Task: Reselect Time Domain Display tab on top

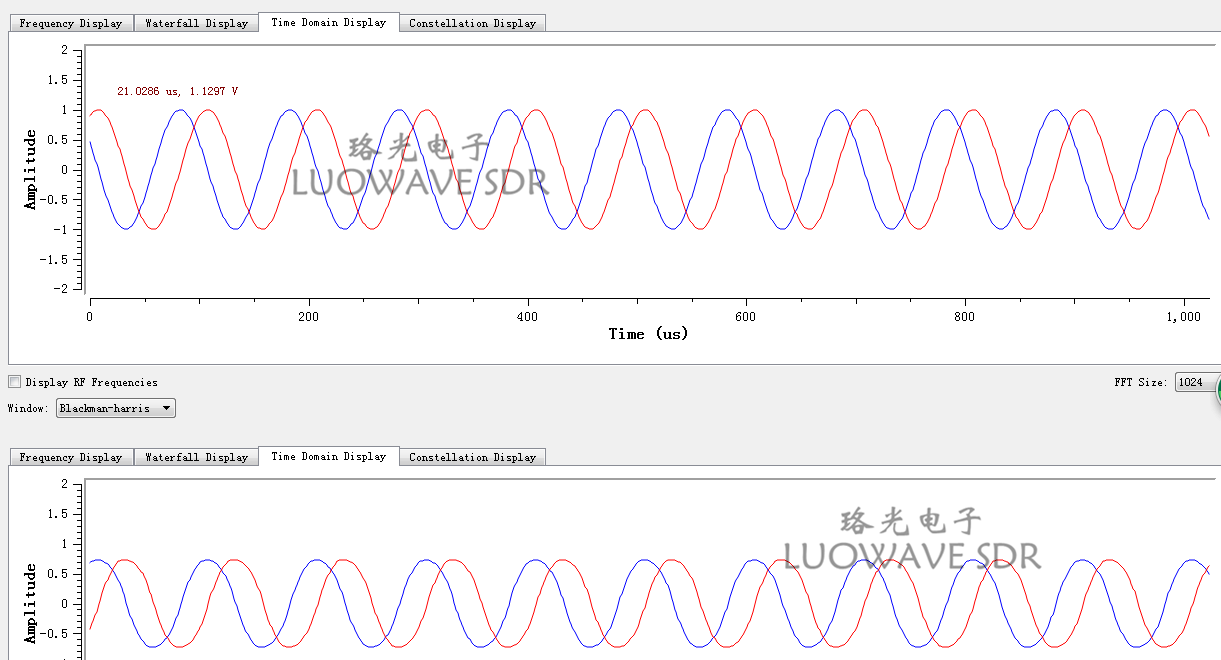Action: pos(329,22)
